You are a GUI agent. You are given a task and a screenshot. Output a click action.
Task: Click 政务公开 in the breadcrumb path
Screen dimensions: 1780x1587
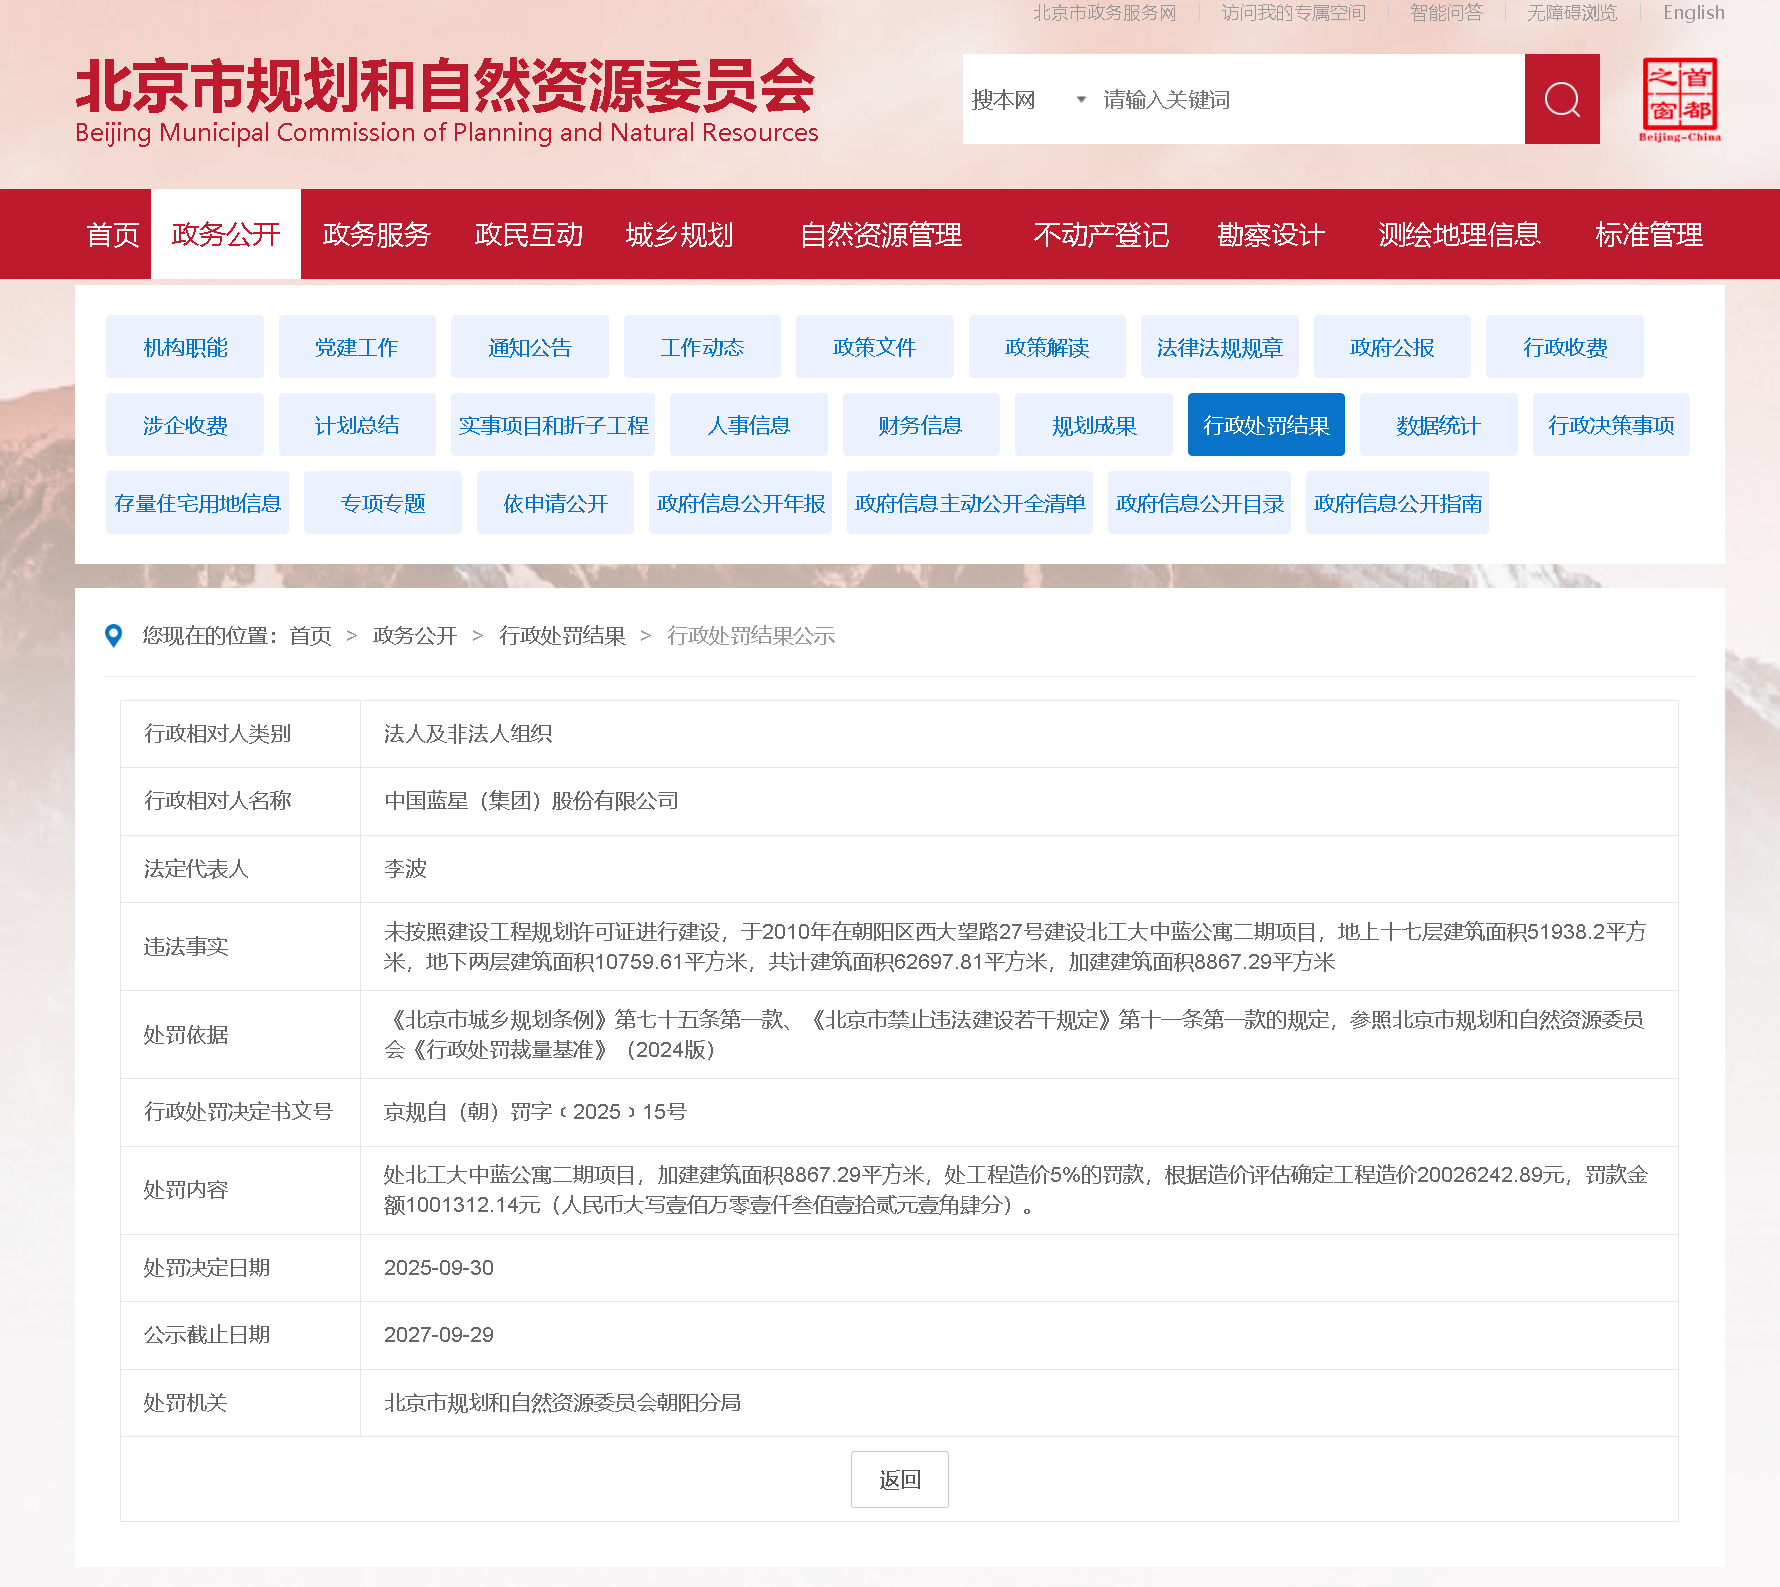click(x=414, y=636)
